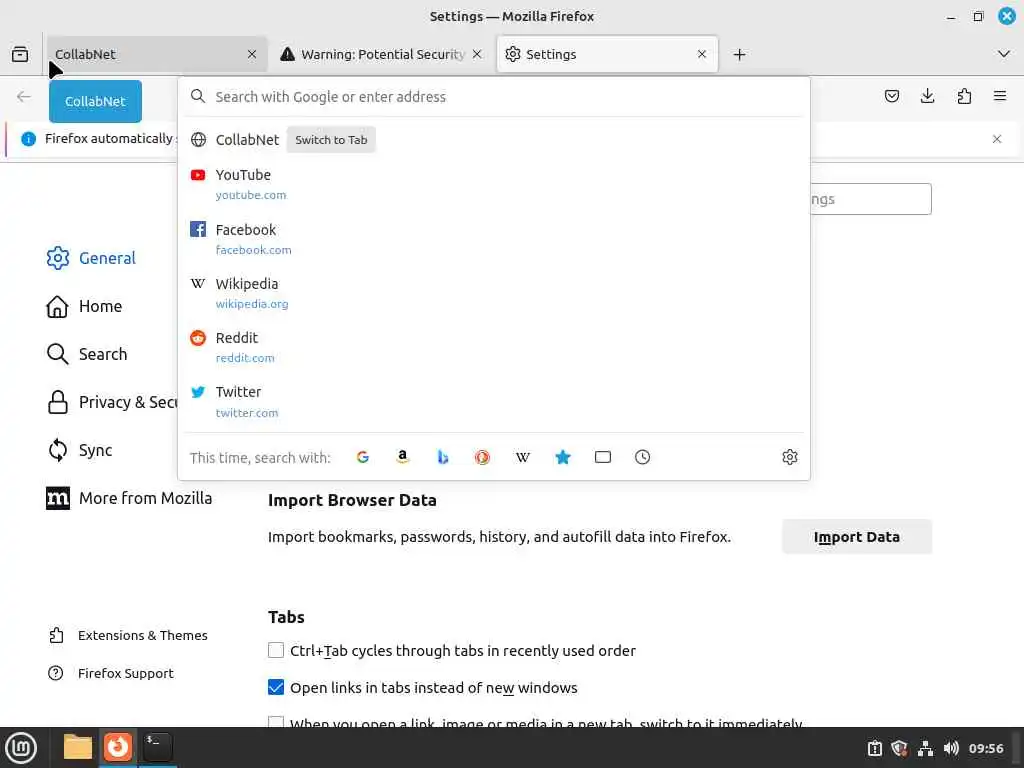Close the Warning Potential Security tab

pos(477,54)
